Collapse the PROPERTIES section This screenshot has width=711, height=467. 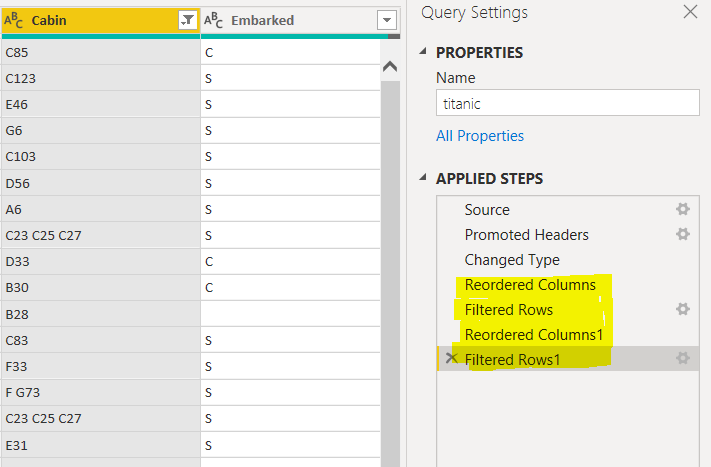point(422,53)
